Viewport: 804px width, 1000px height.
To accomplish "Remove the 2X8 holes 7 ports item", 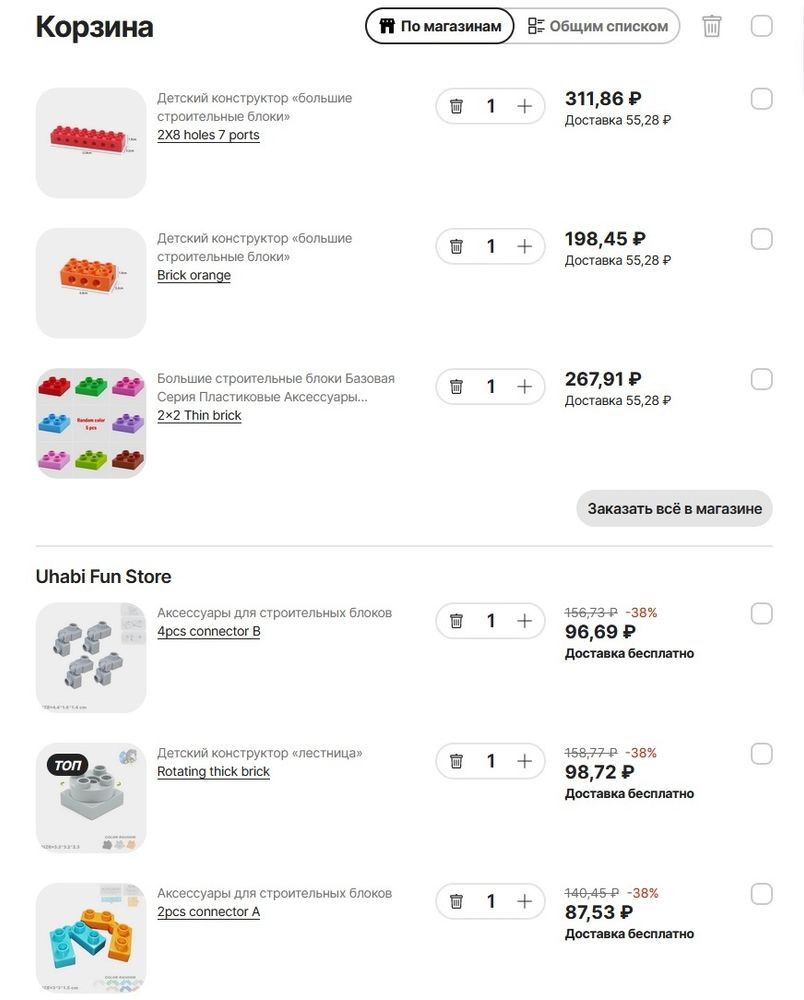I will point(456,106).
